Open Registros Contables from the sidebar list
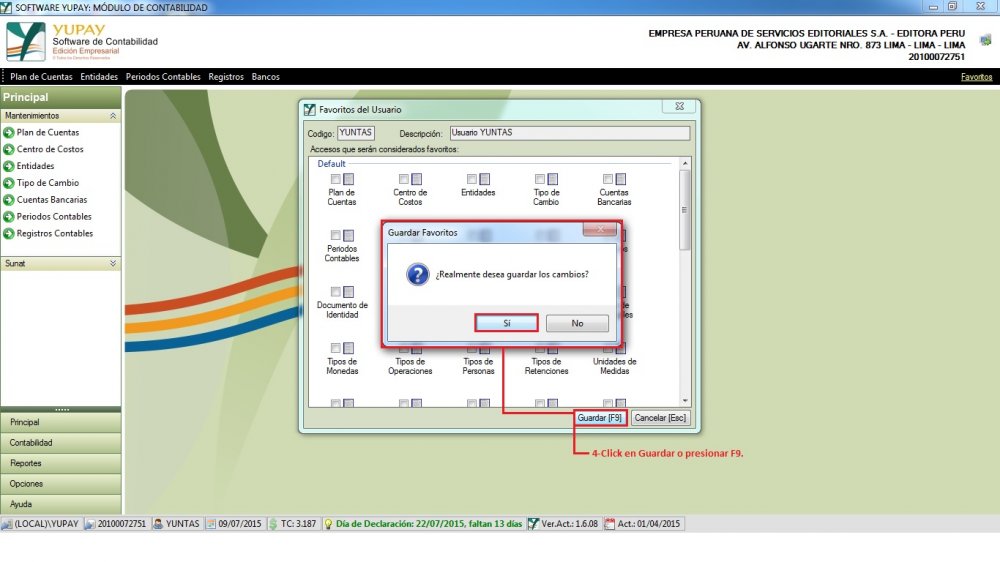Screen dimensions: 1000x562 pos(55,233)
